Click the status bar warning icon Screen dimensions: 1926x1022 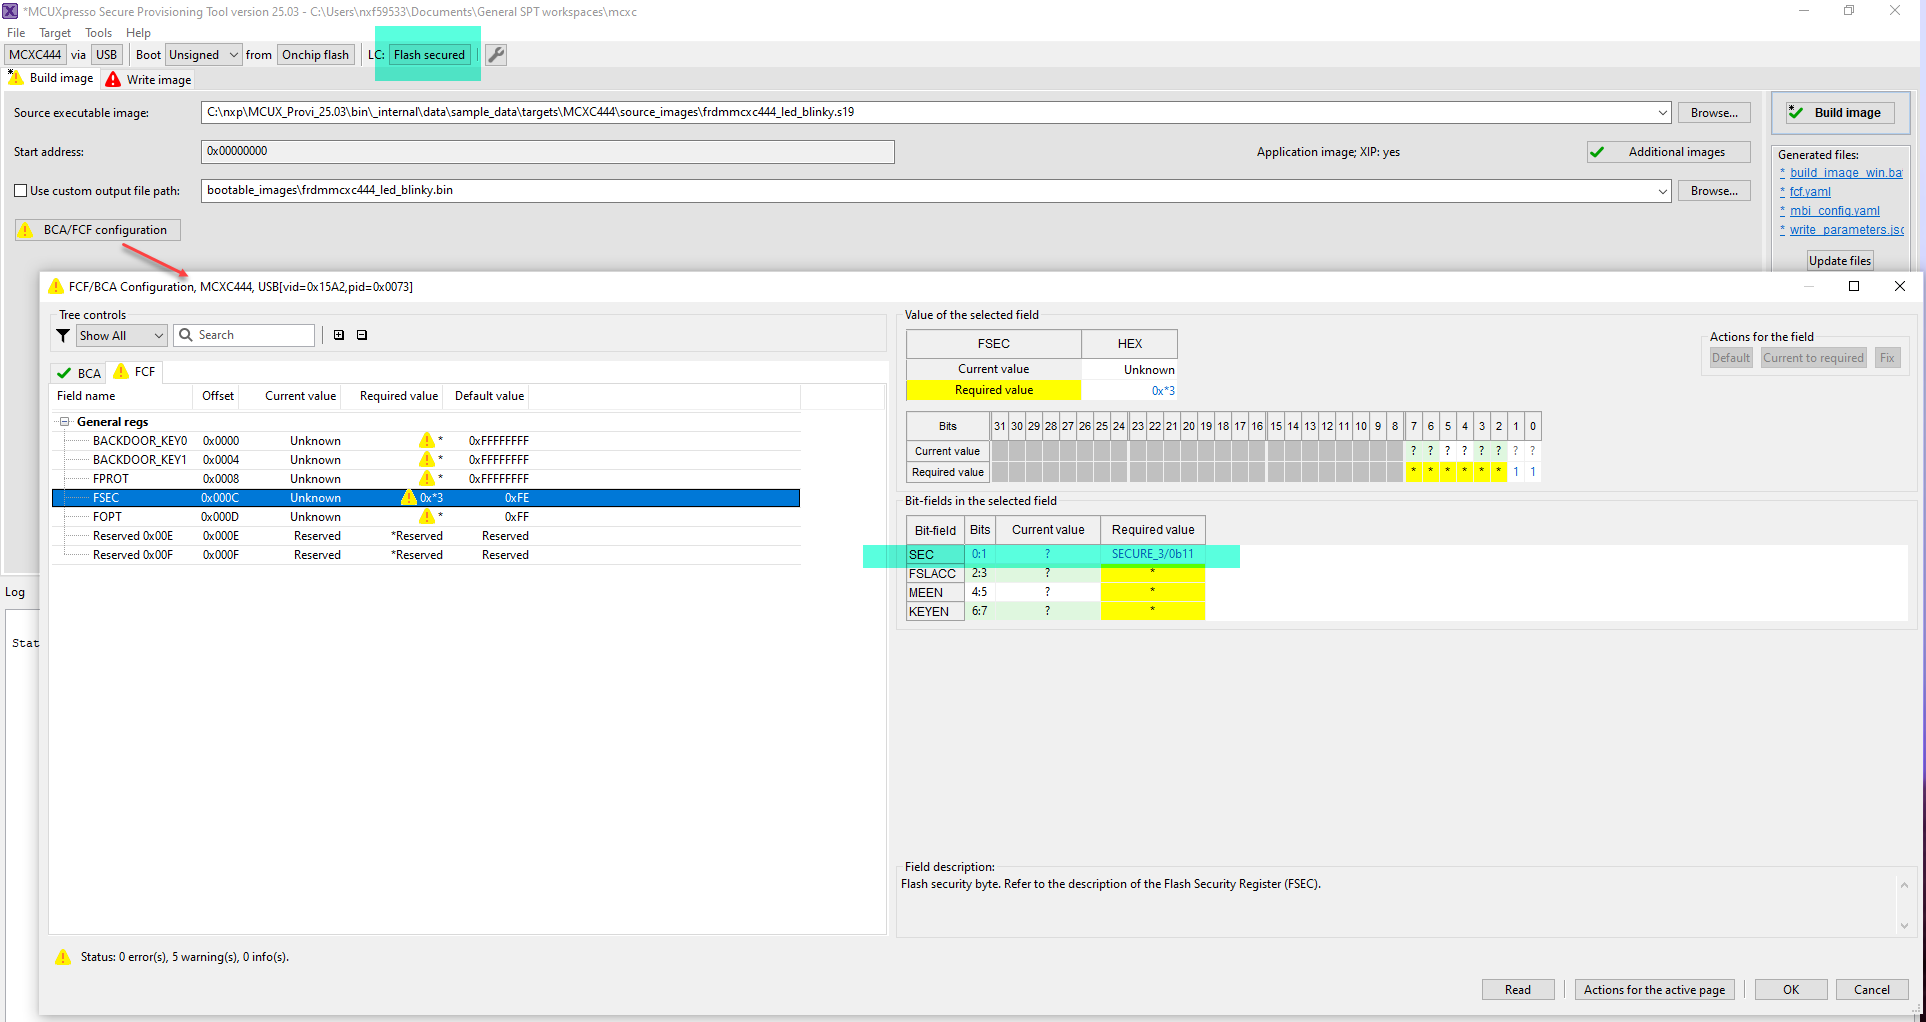(x=63, y=957)
